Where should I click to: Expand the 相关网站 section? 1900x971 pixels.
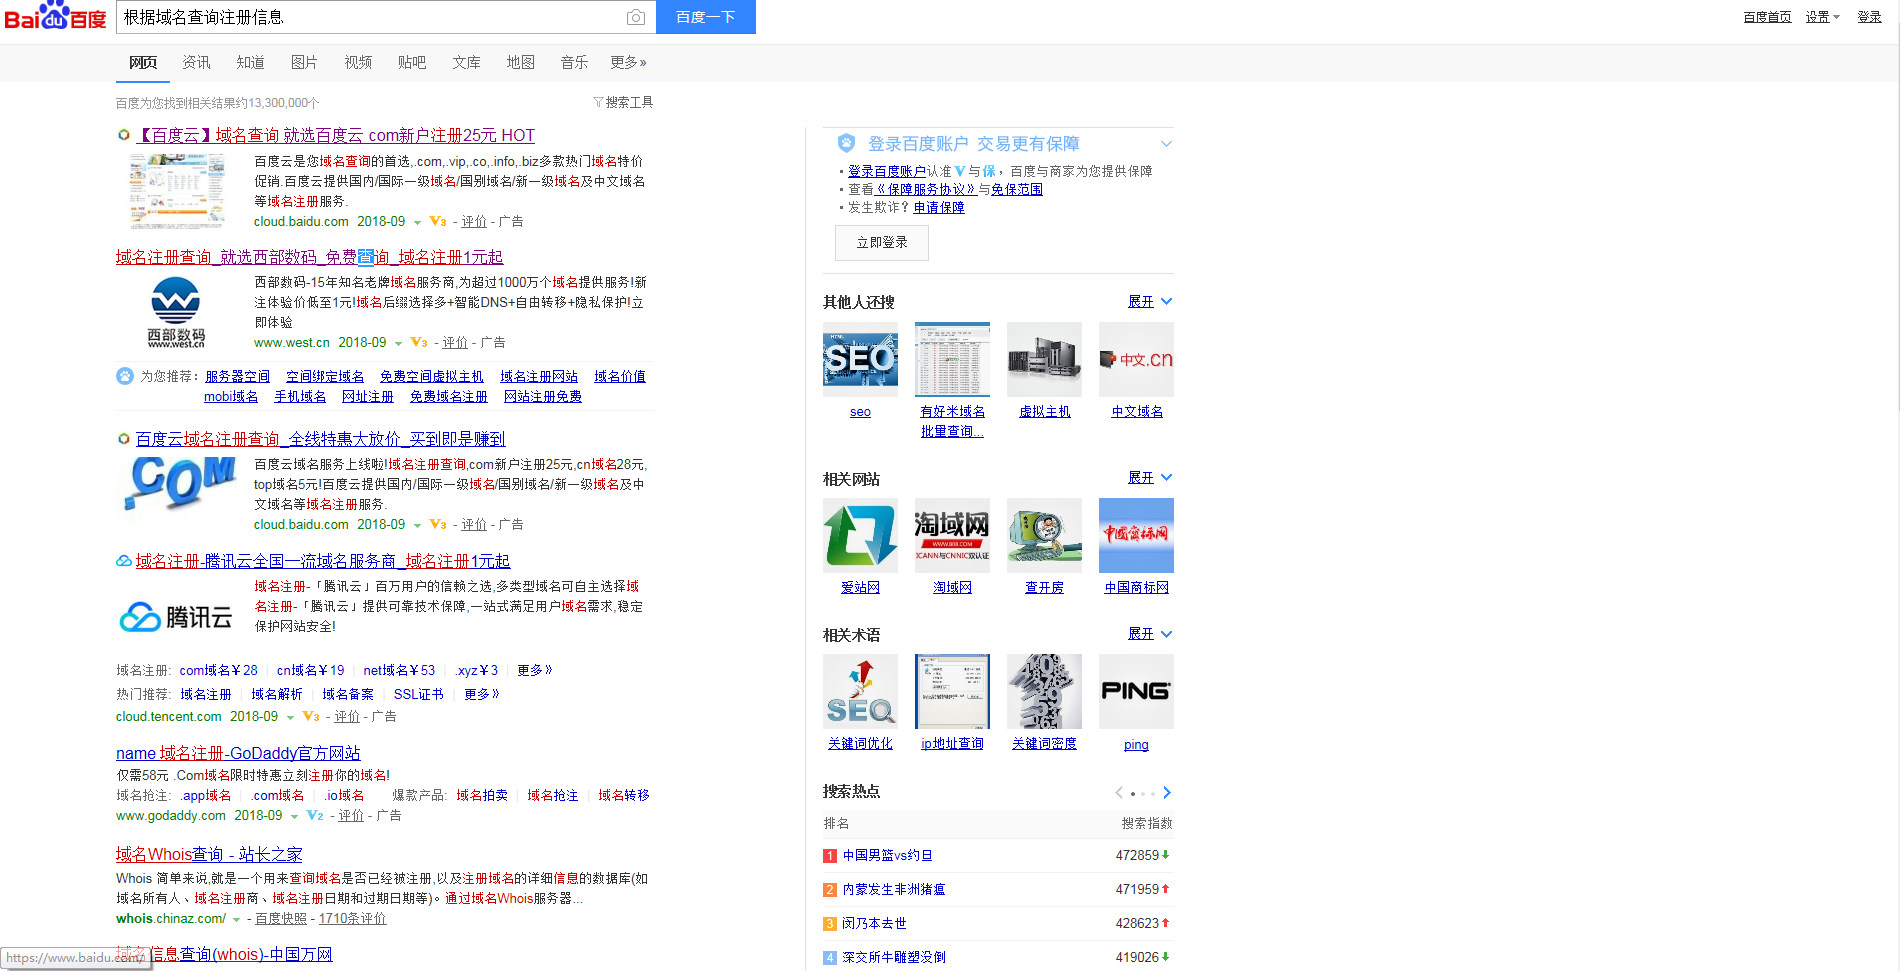(x=1149, y=477)
